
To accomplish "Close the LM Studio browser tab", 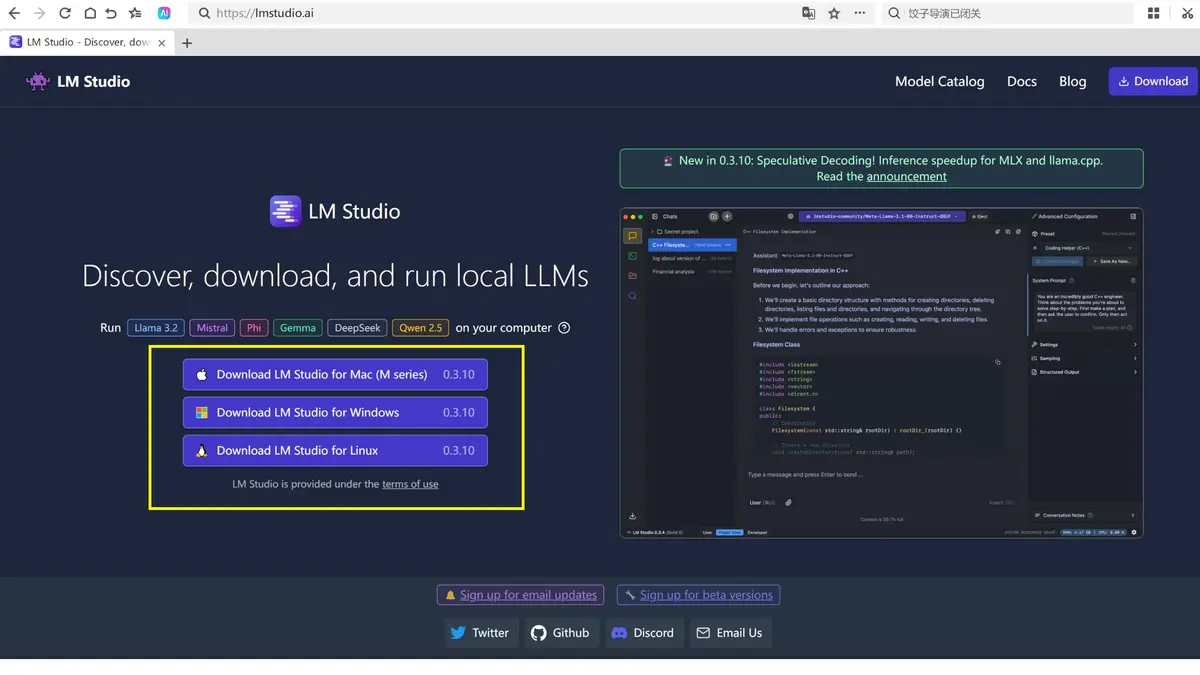I will tap(162, 43).
